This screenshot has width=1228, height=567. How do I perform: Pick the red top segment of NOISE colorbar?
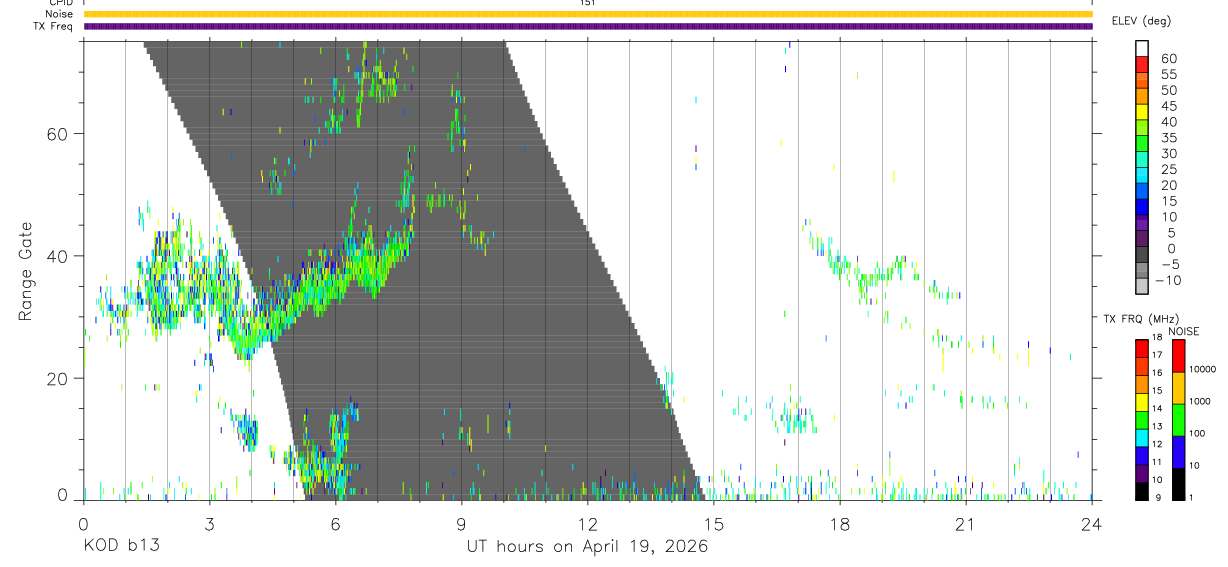[1178, 355]
